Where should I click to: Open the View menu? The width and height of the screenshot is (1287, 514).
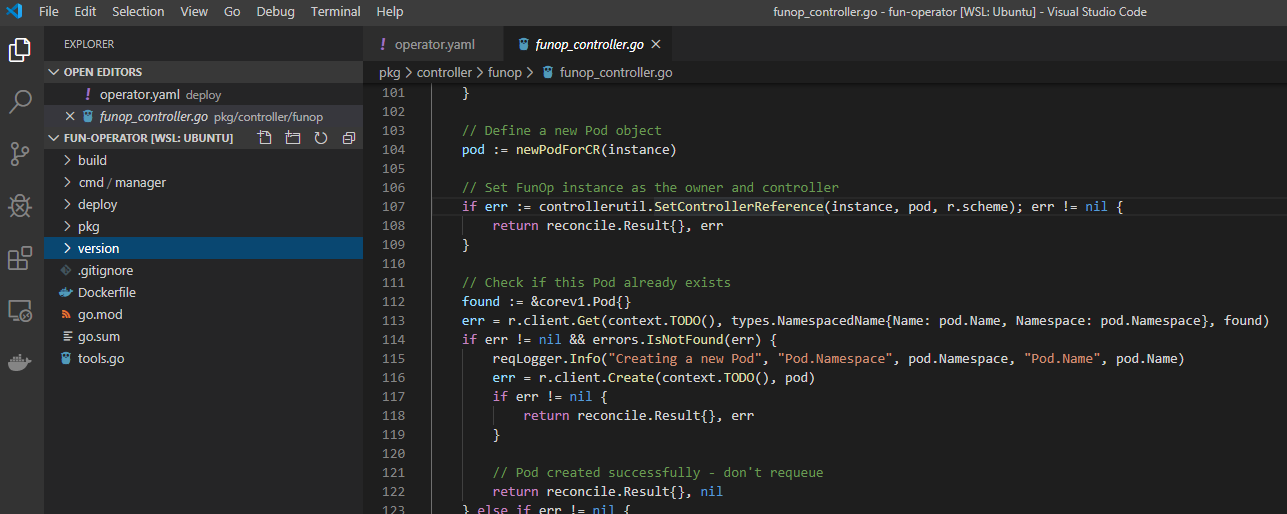point(194,12)
